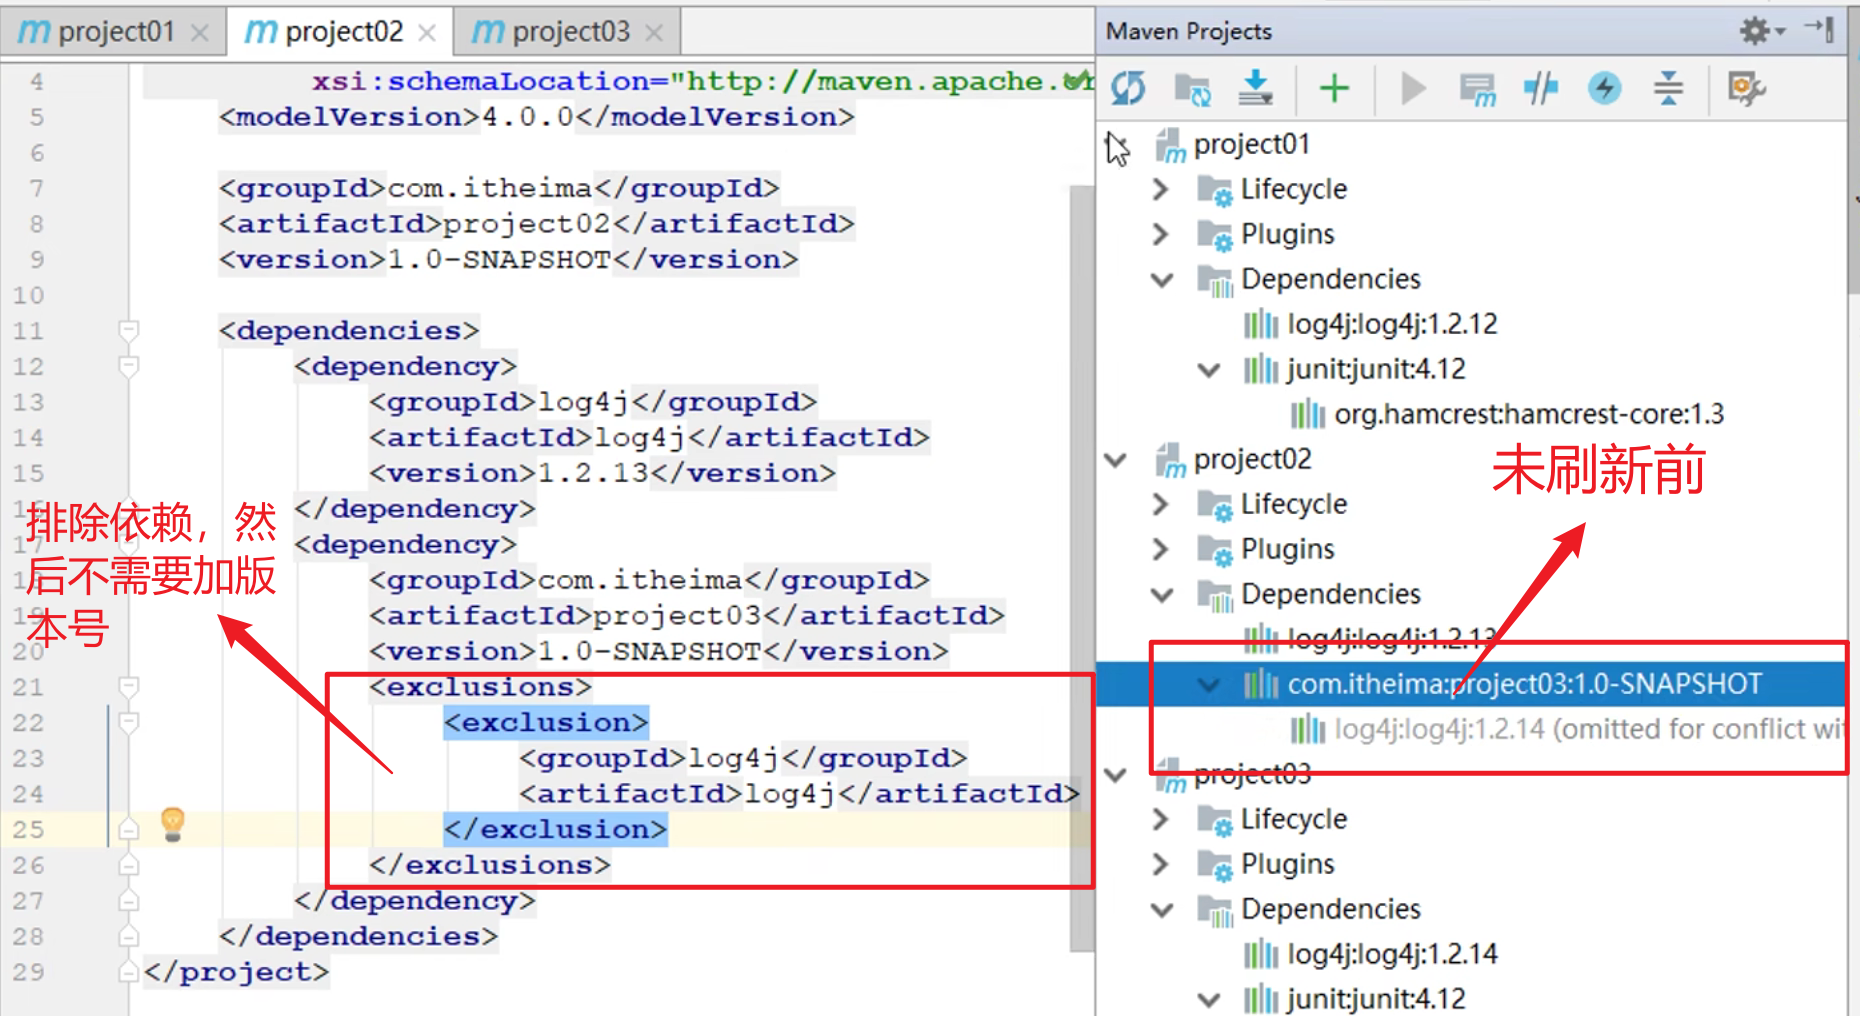The height and width of the screenshot is (1016, 1860).
Task: Click line number 29 in the gutter
Action: coord(28,972)
